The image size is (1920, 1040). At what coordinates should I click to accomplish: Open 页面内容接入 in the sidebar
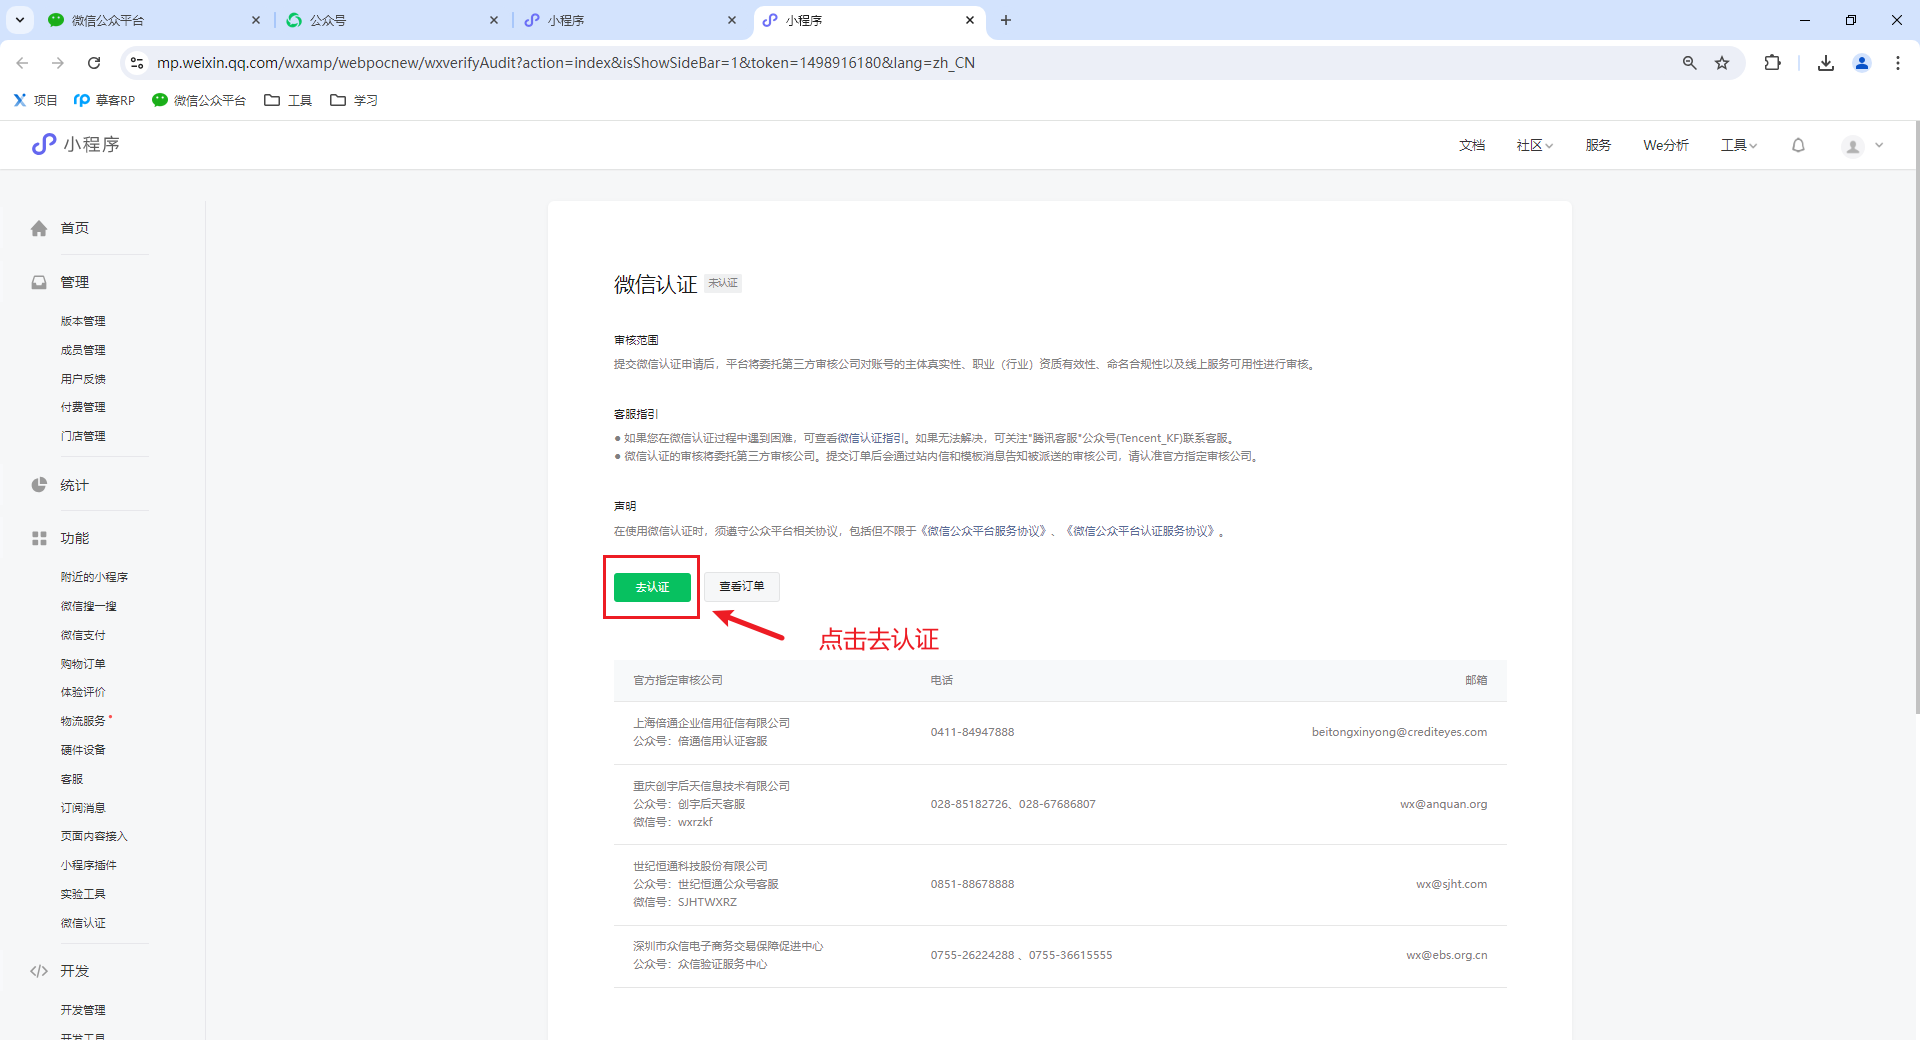[94, 836]
